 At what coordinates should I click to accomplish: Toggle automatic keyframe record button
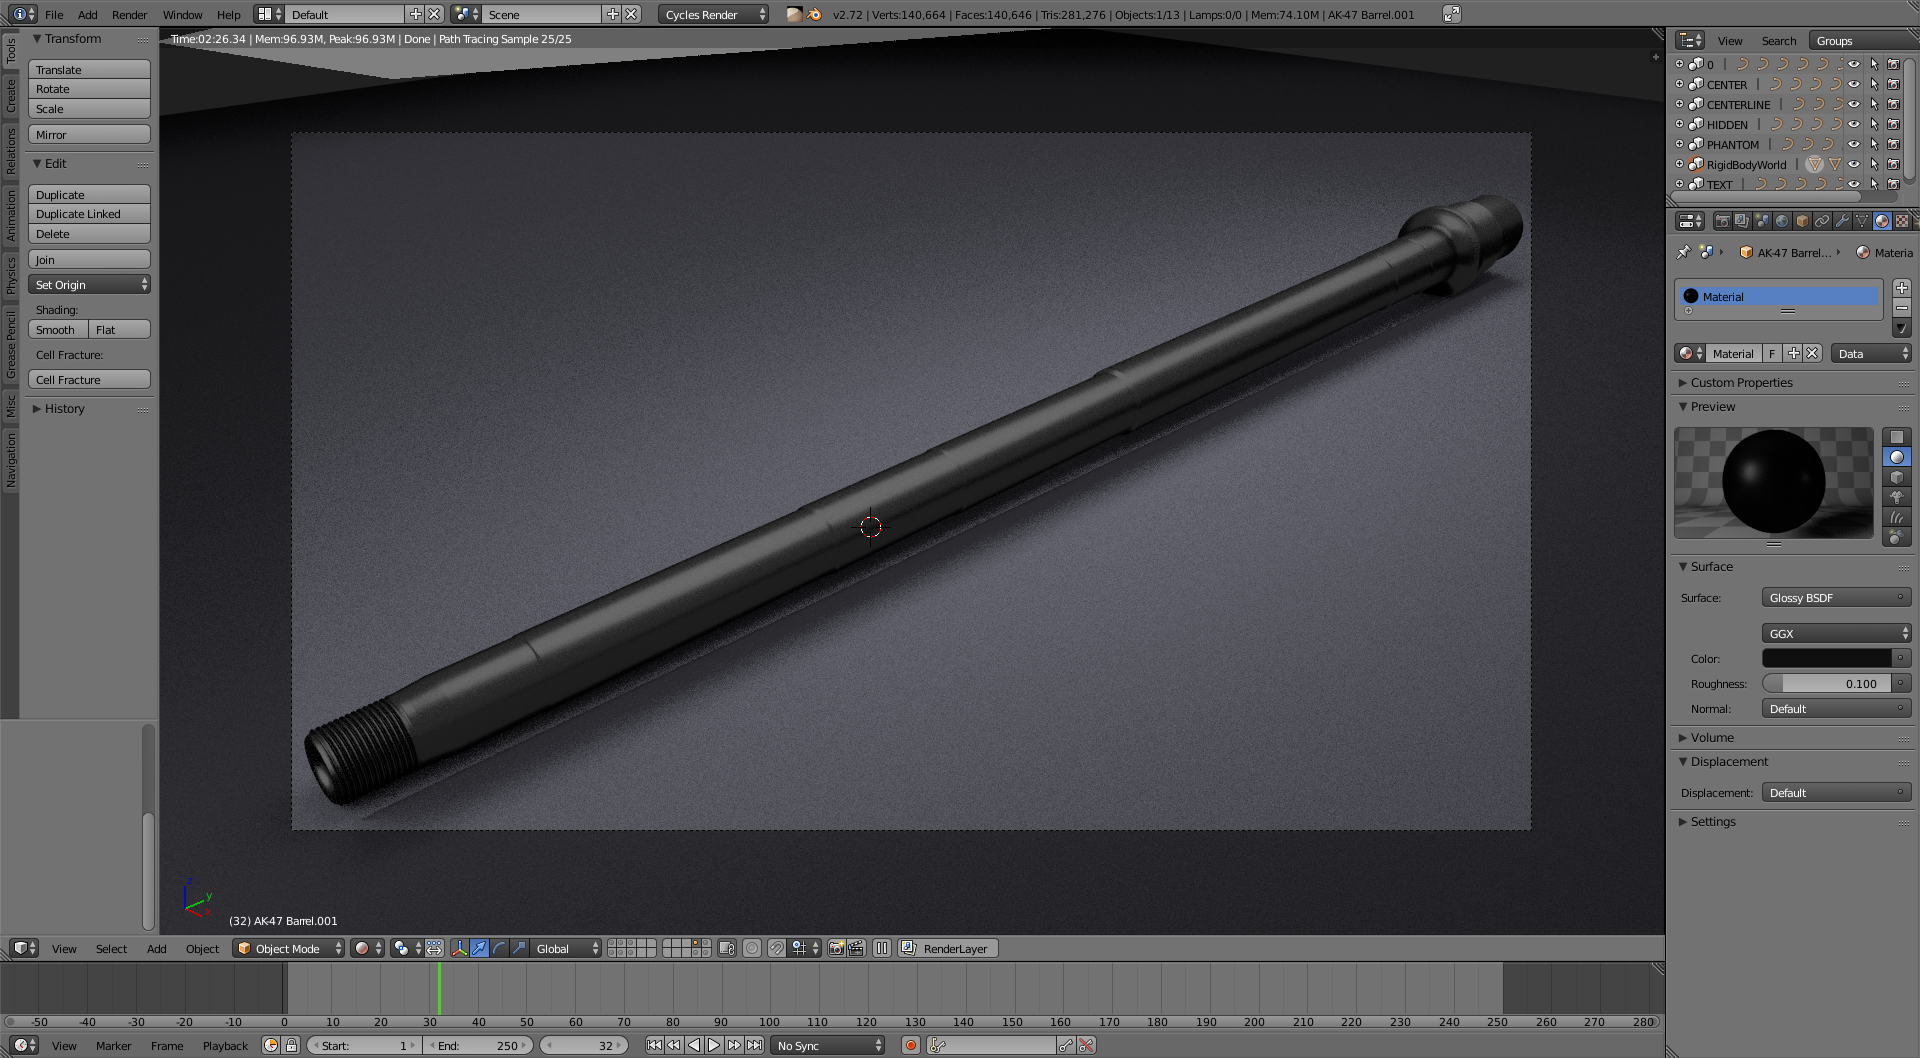point(910,1045)
